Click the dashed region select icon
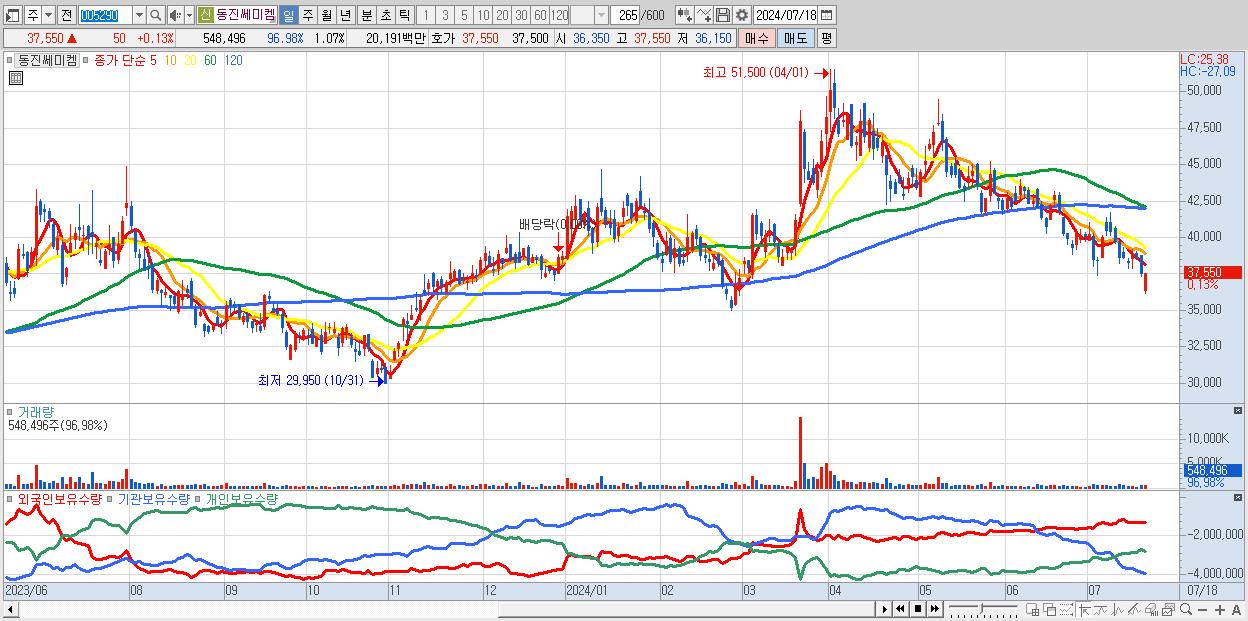The width and height of the screenshot is (1248, 621). (1066, 609)
